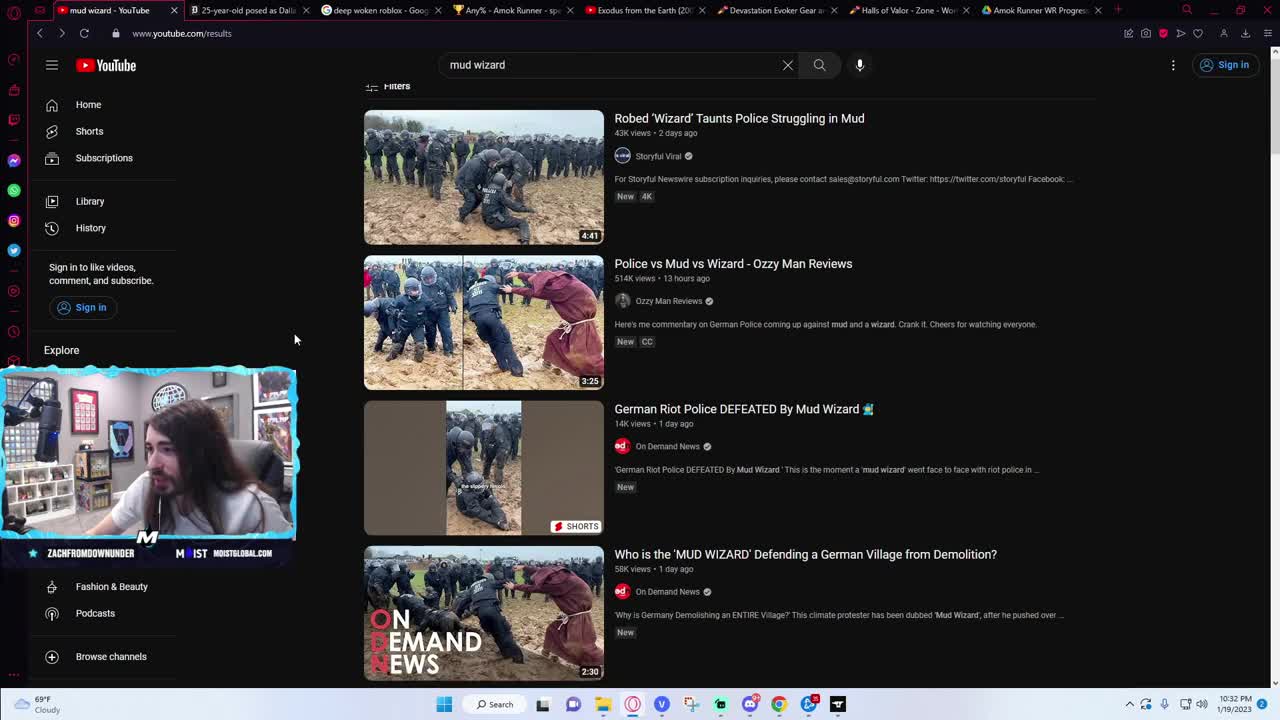The width and height of the screenshot is (1280, 720).
Task: Open title 'Robed Wizard Taunts Police Struggling in Mud'
Action: pos(739,118)
